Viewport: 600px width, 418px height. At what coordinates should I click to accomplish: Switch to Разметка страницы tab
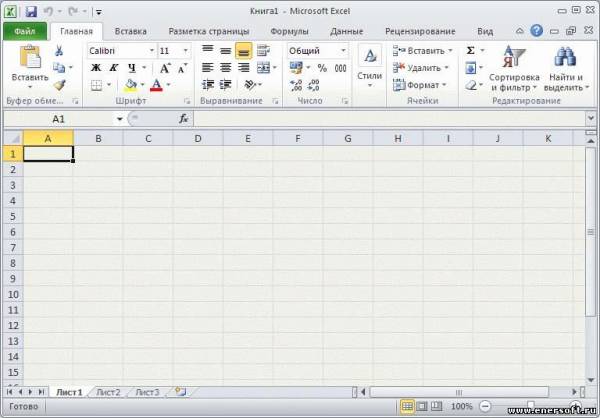coord(209,31)
